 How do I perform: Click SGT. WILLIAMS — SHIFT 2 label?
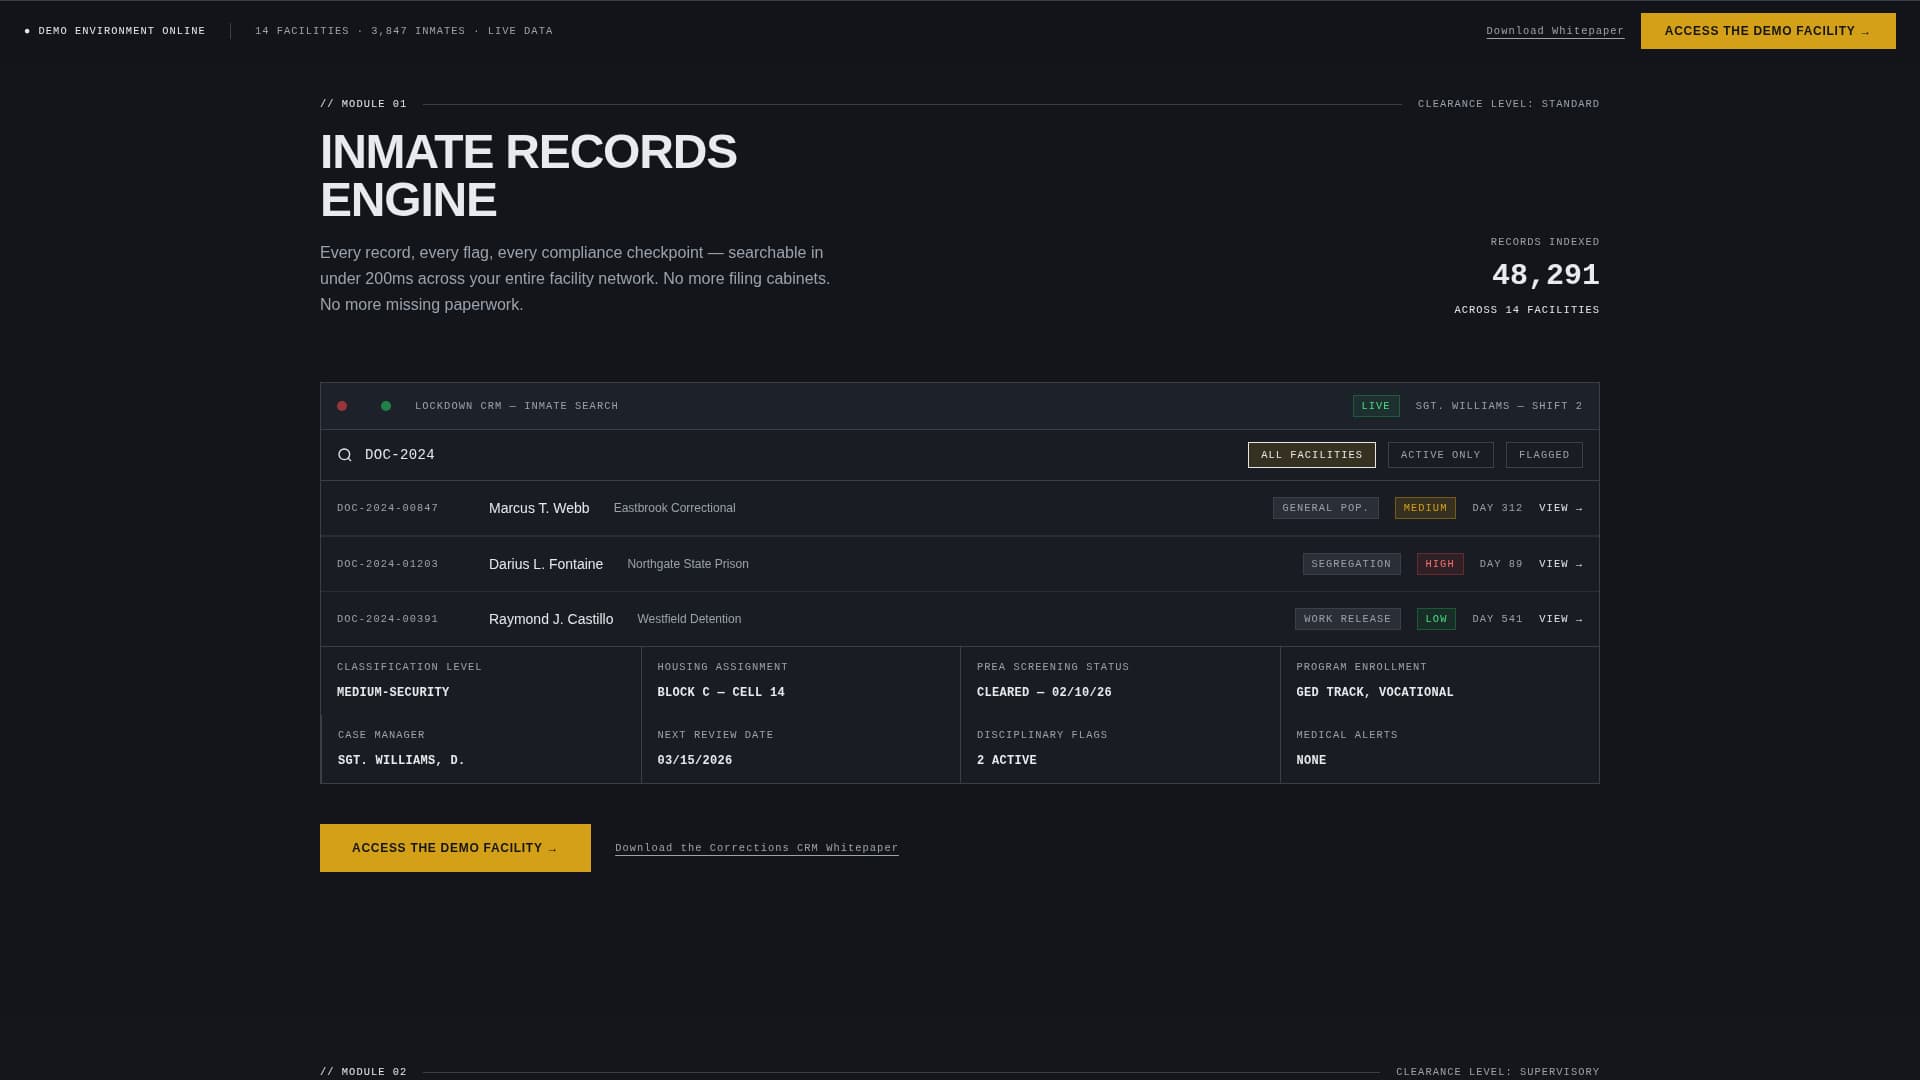click(x=1499, y=406)
